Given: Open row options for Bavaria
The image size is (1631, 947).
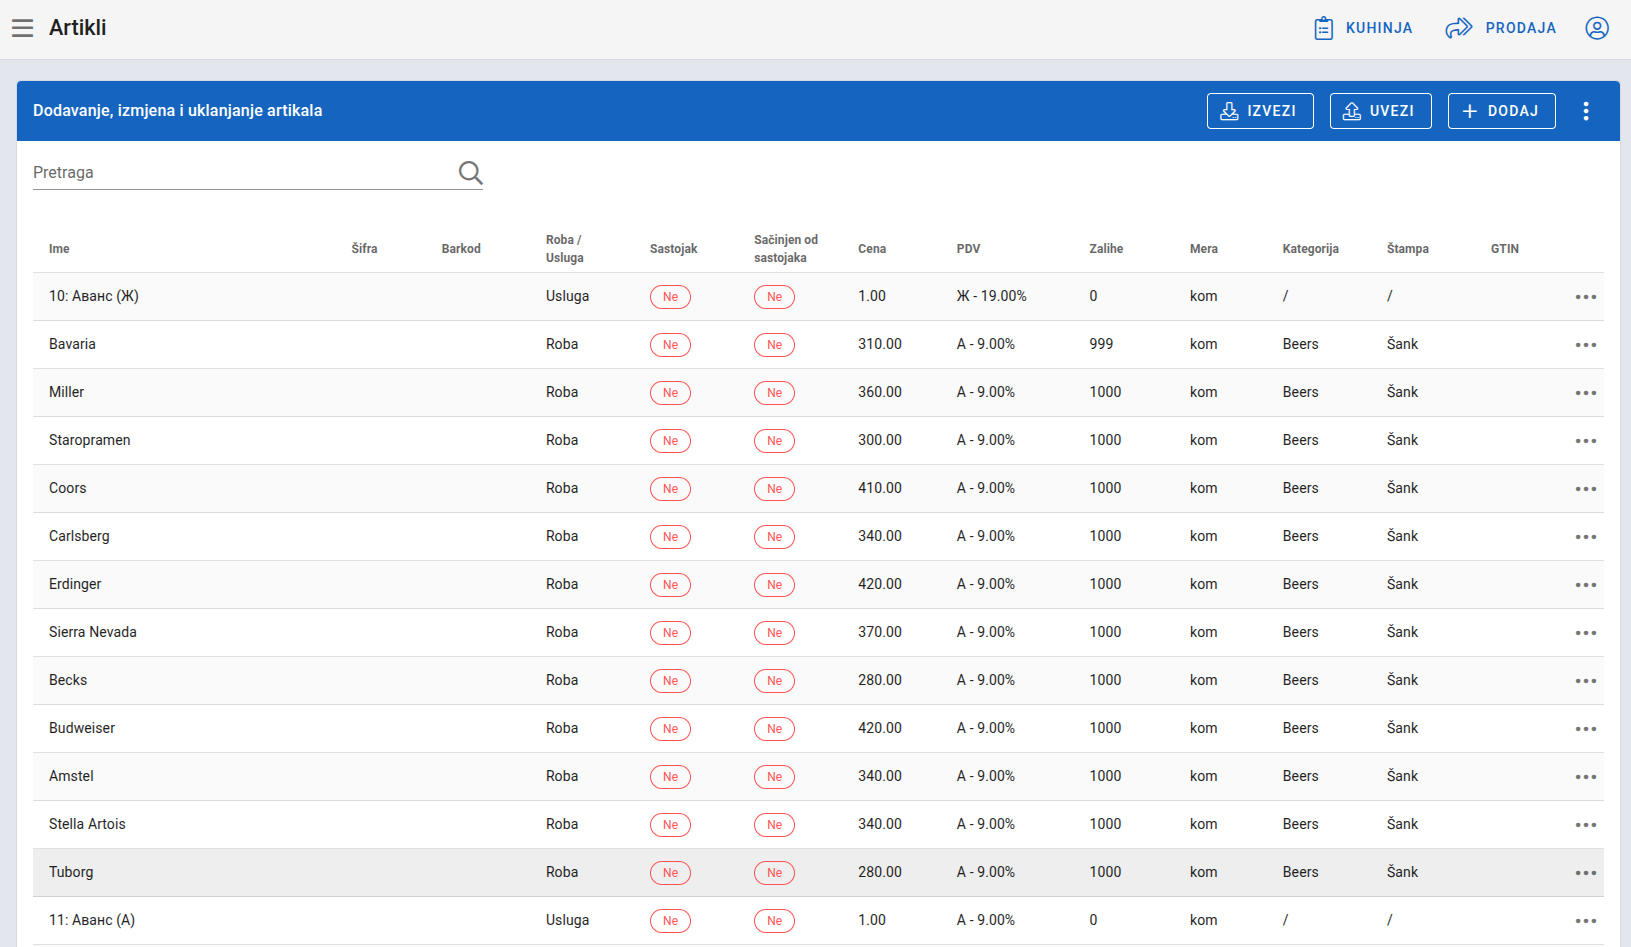Looking at the screenshot, I should coord(1586,345).
